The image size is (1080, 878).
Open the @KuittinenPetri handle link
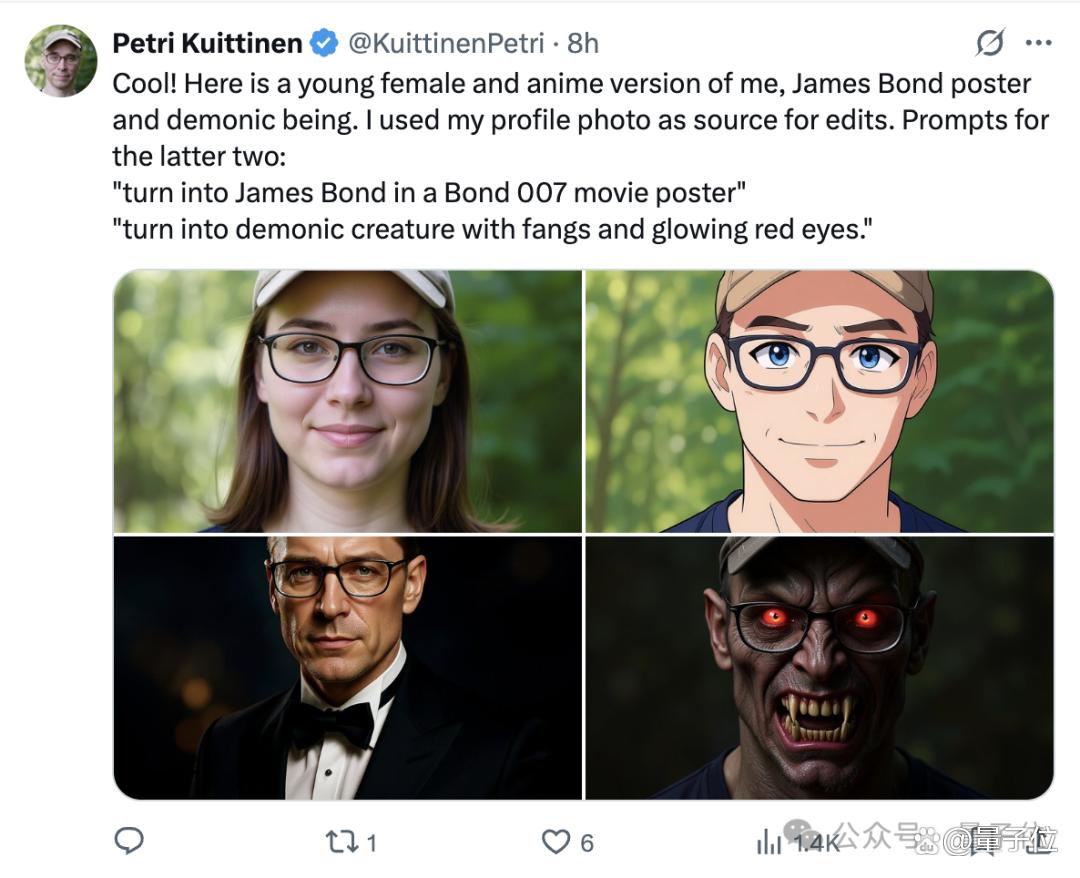point(446,43)
